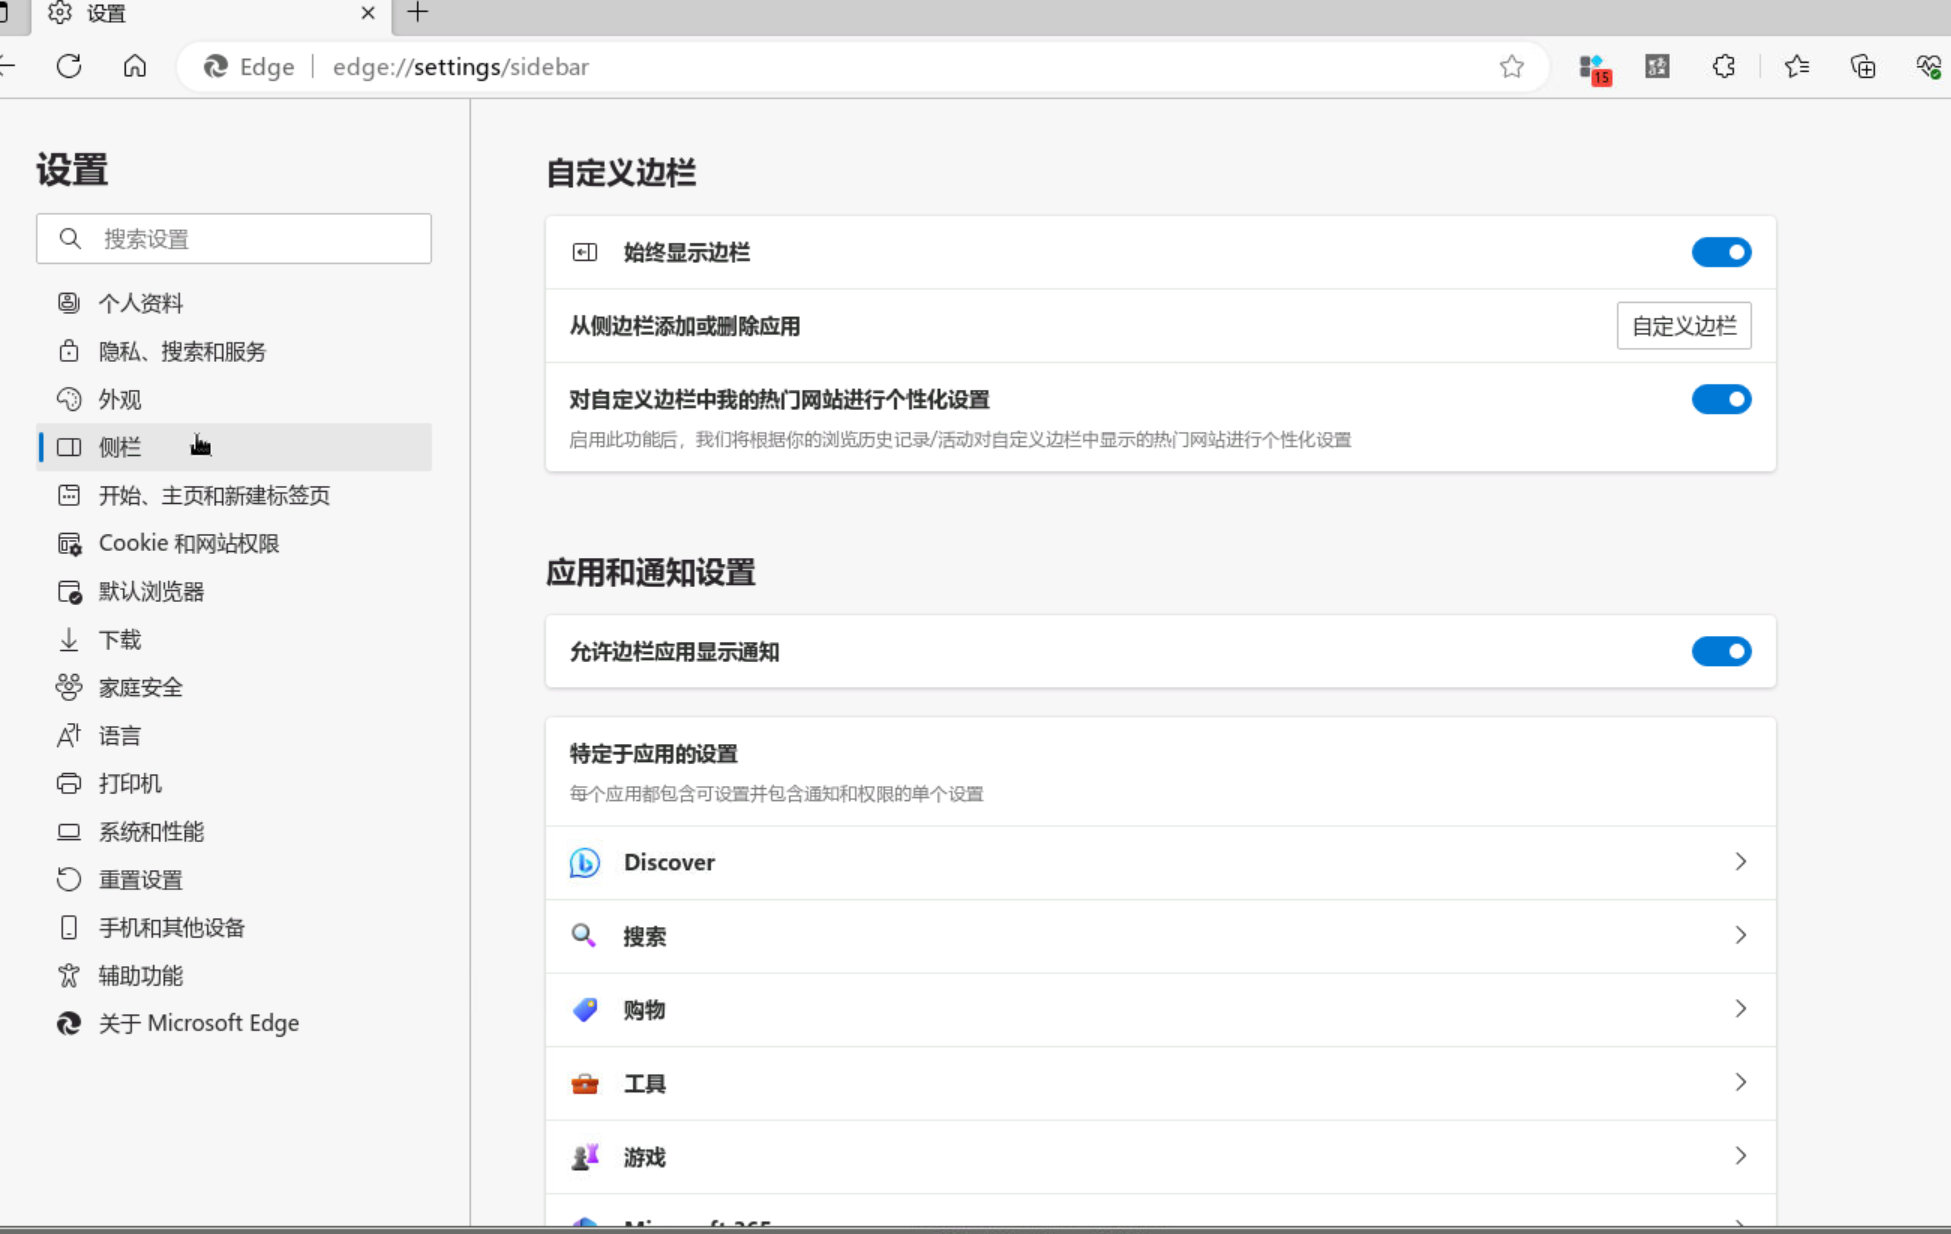The image size is (1951, 1234).
Task: Open 关于 Microsoft Edge page
Action: click(198, 1023)
